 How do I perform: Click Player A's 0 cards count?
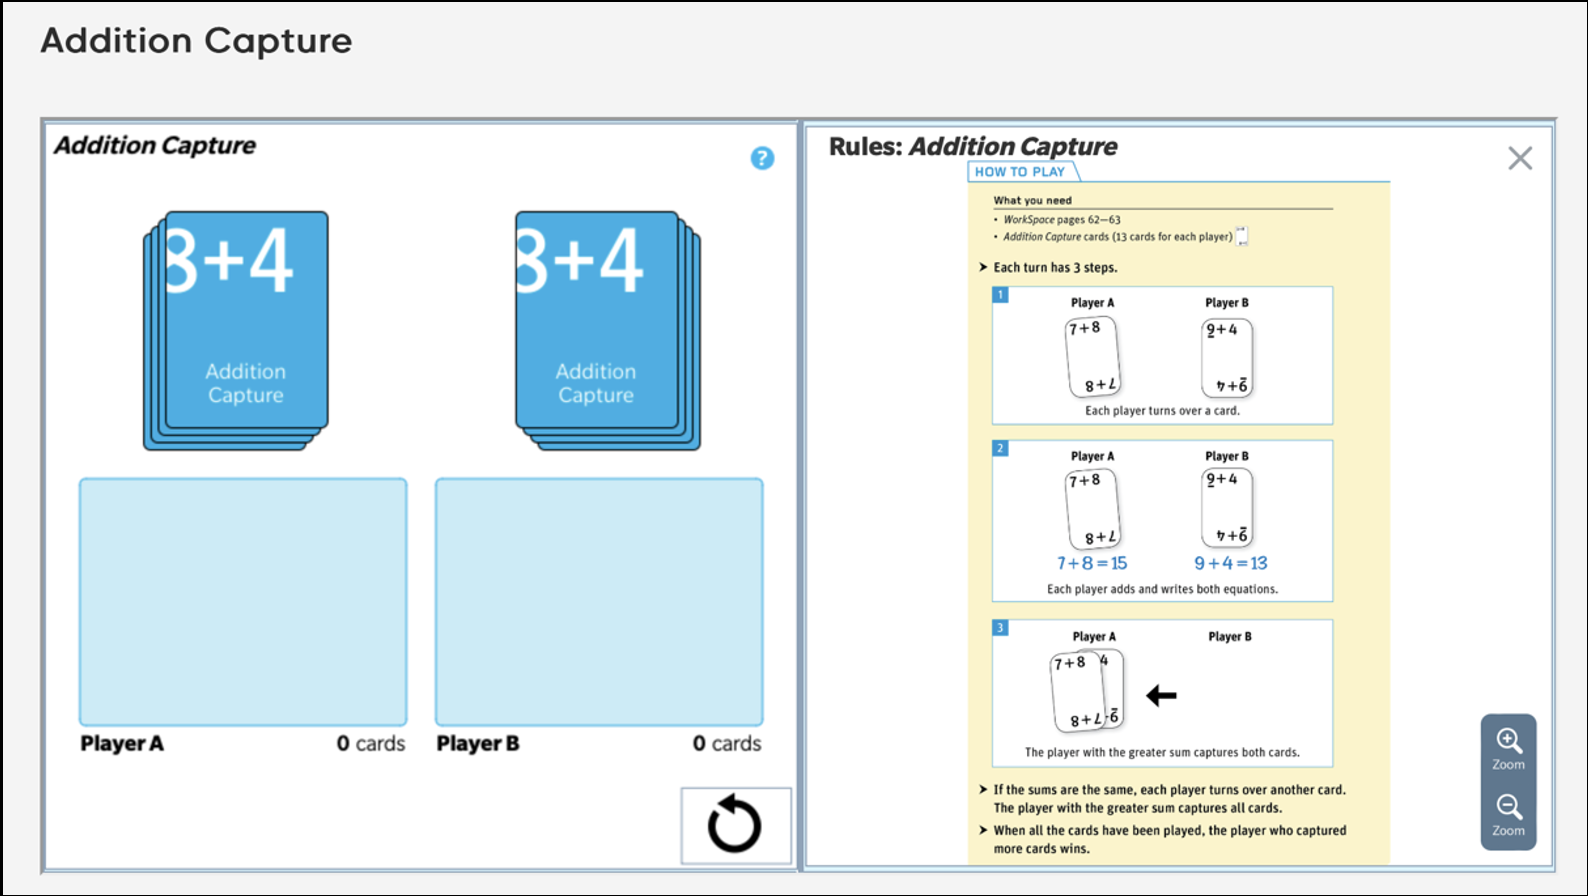coord(371,743)
